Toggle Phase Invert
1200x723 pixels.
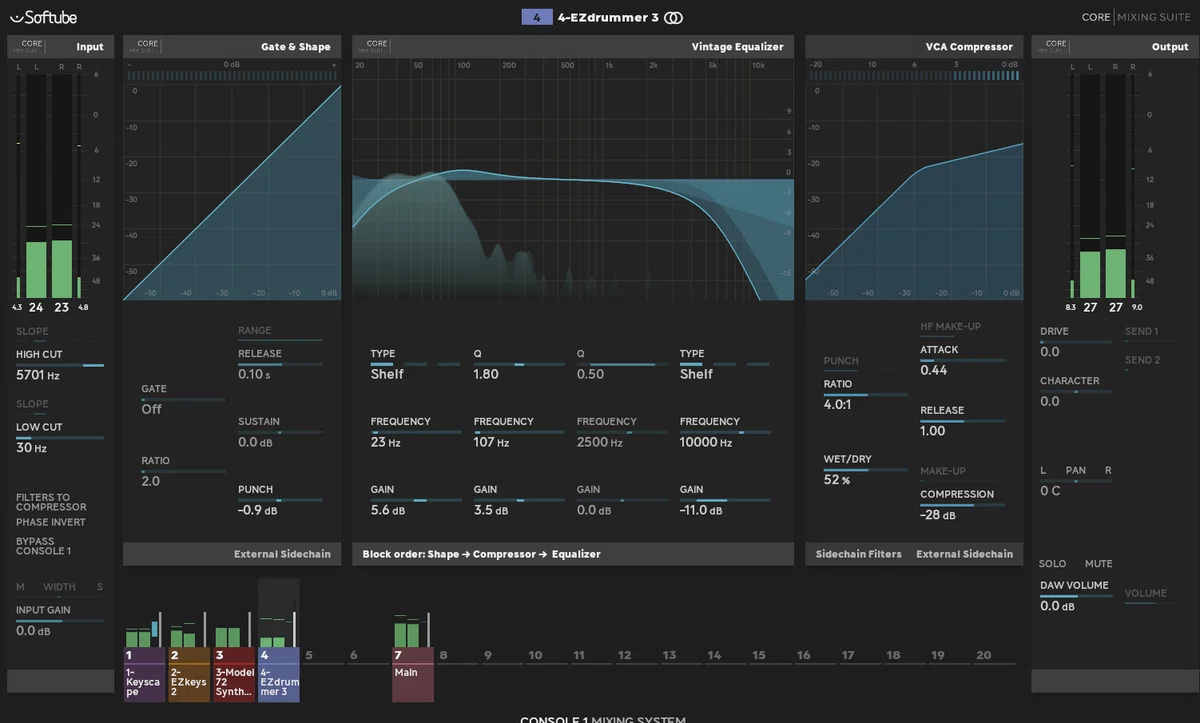tap(51, 522)
